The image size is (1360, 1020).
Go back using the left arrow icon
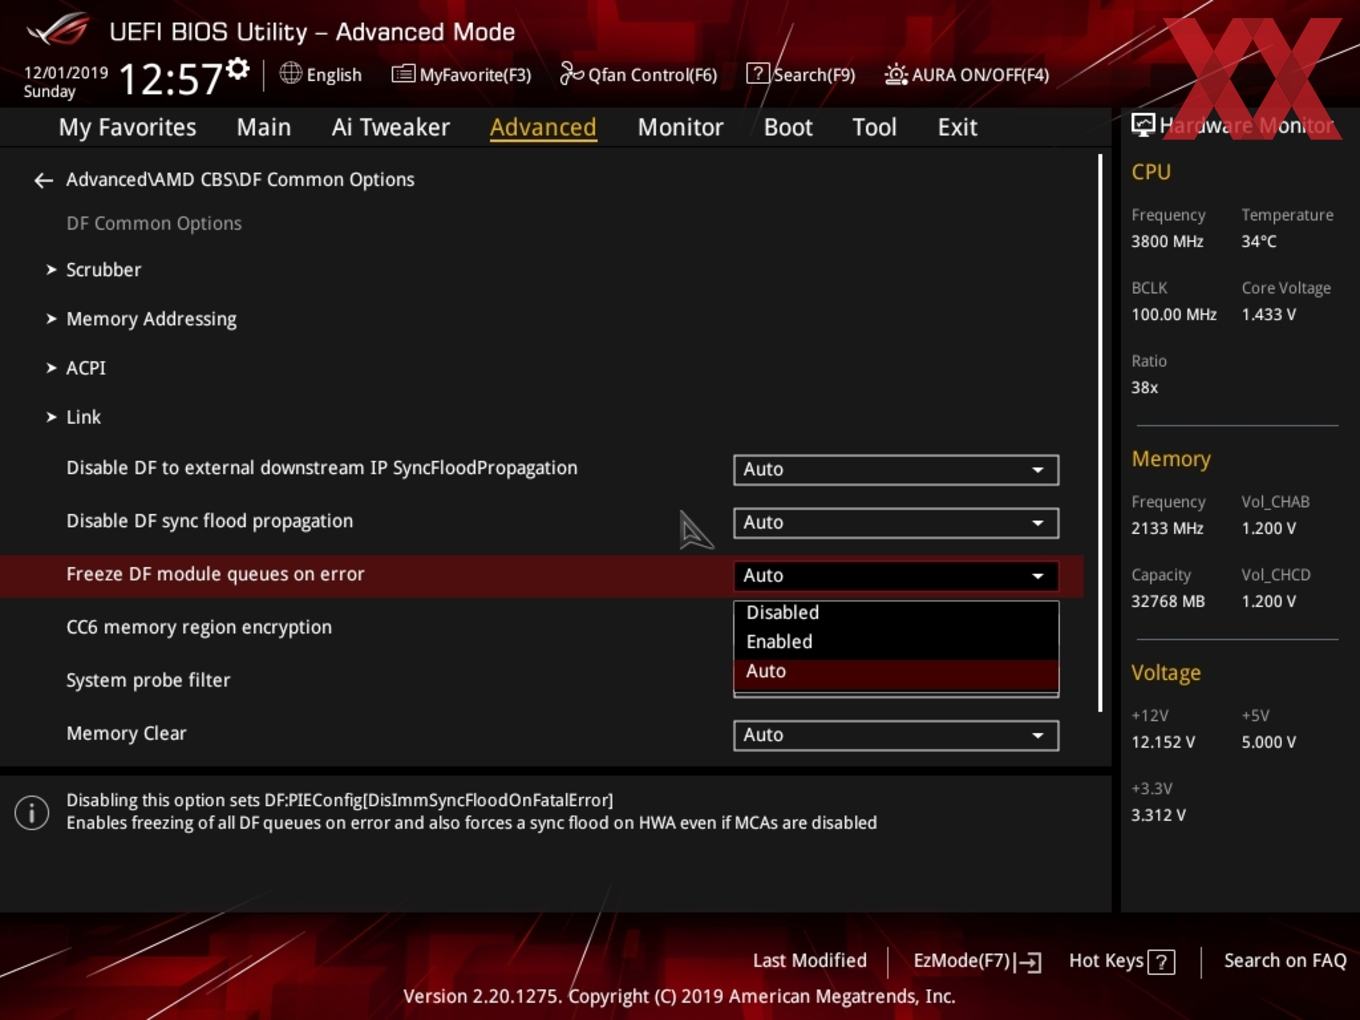pos(43,180)
